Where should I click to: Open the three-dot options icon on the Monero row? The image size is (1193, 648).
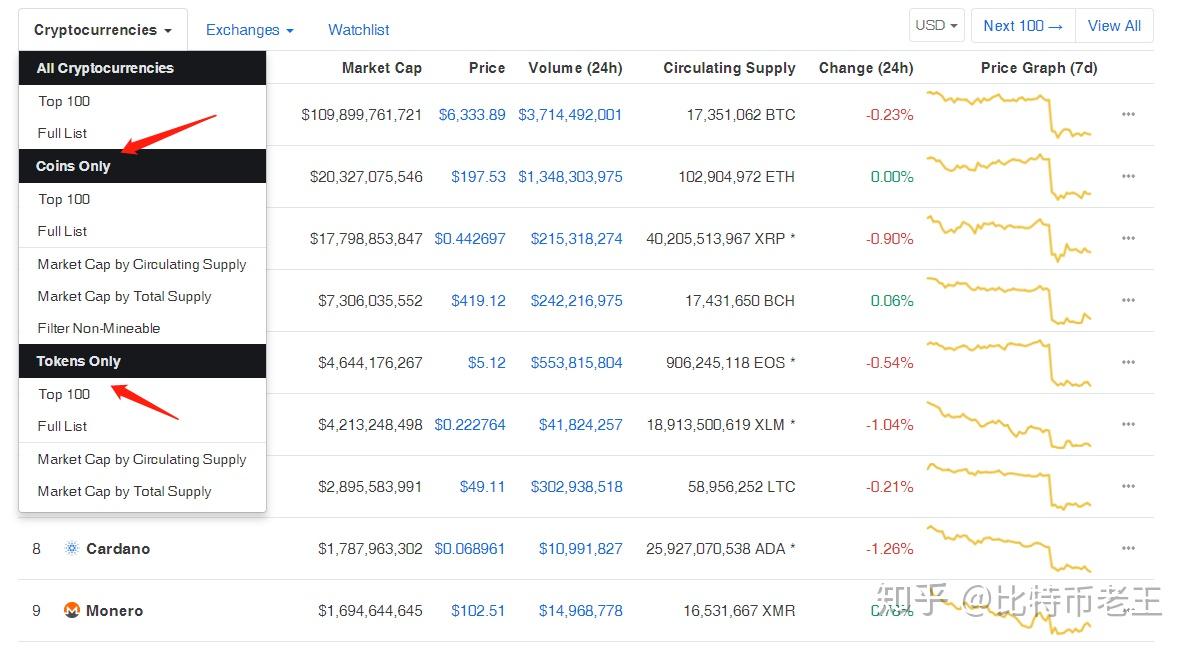(x=1128, y=610)
